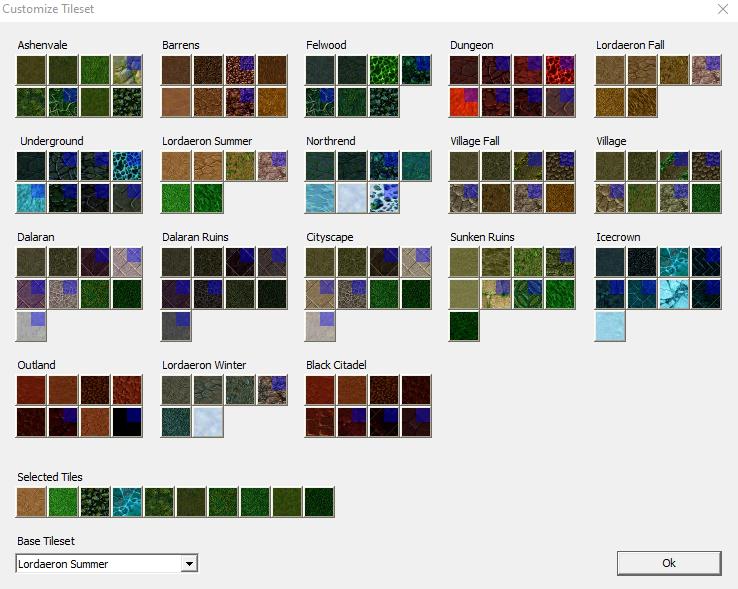Close the Customize Tileset dialog

(x=723, y=9)
